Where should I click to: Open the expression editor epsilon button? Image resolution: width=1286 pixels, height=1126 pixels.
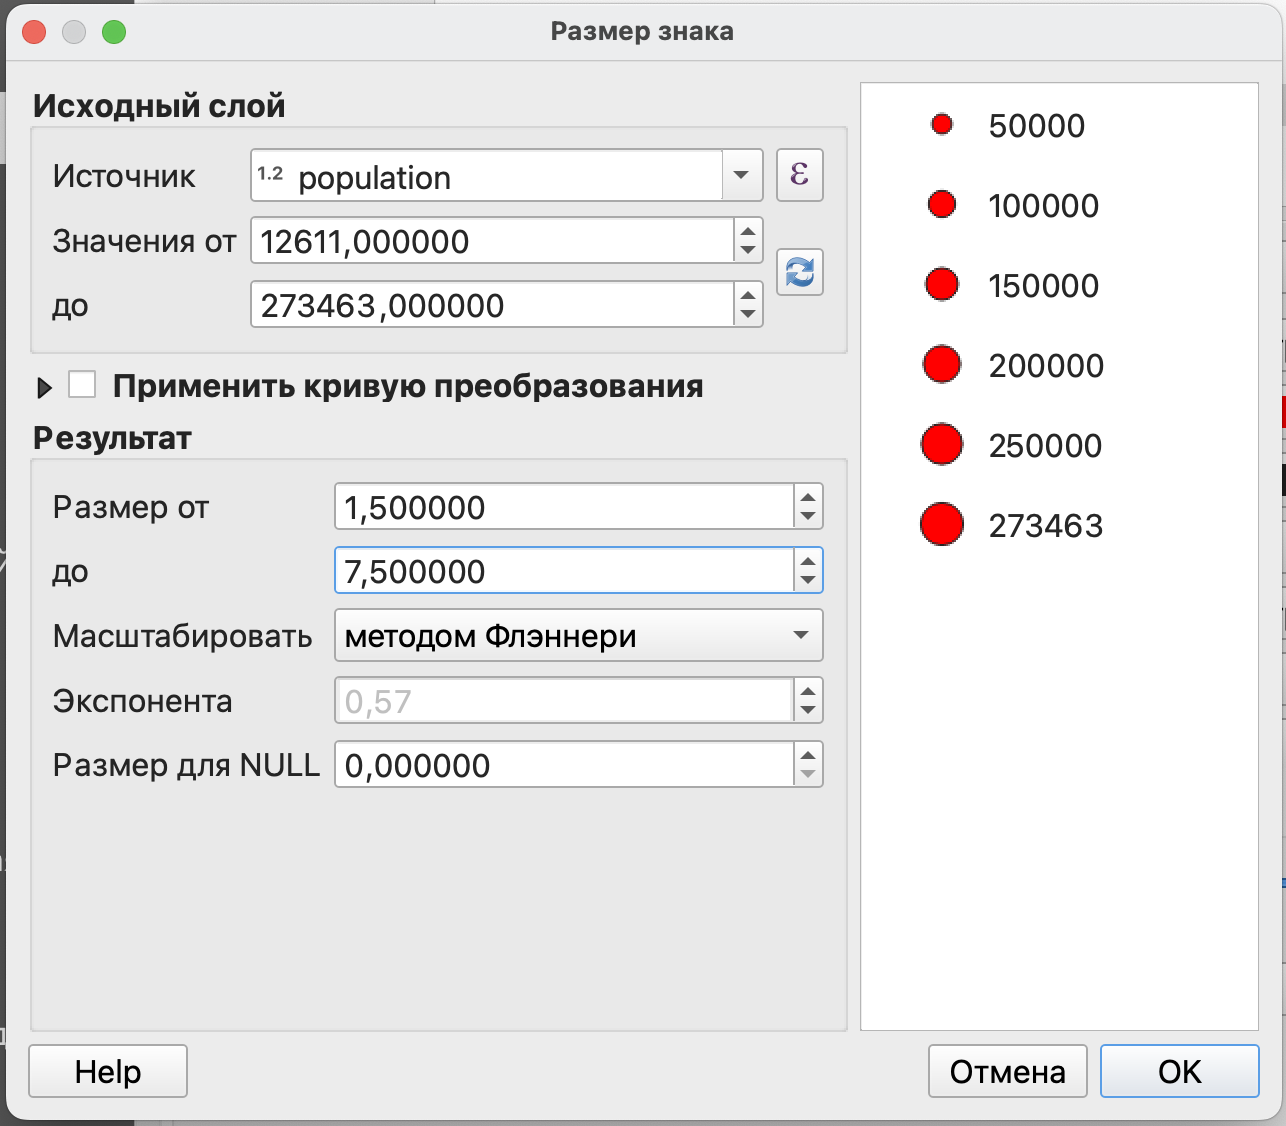[x=799, y=175]
